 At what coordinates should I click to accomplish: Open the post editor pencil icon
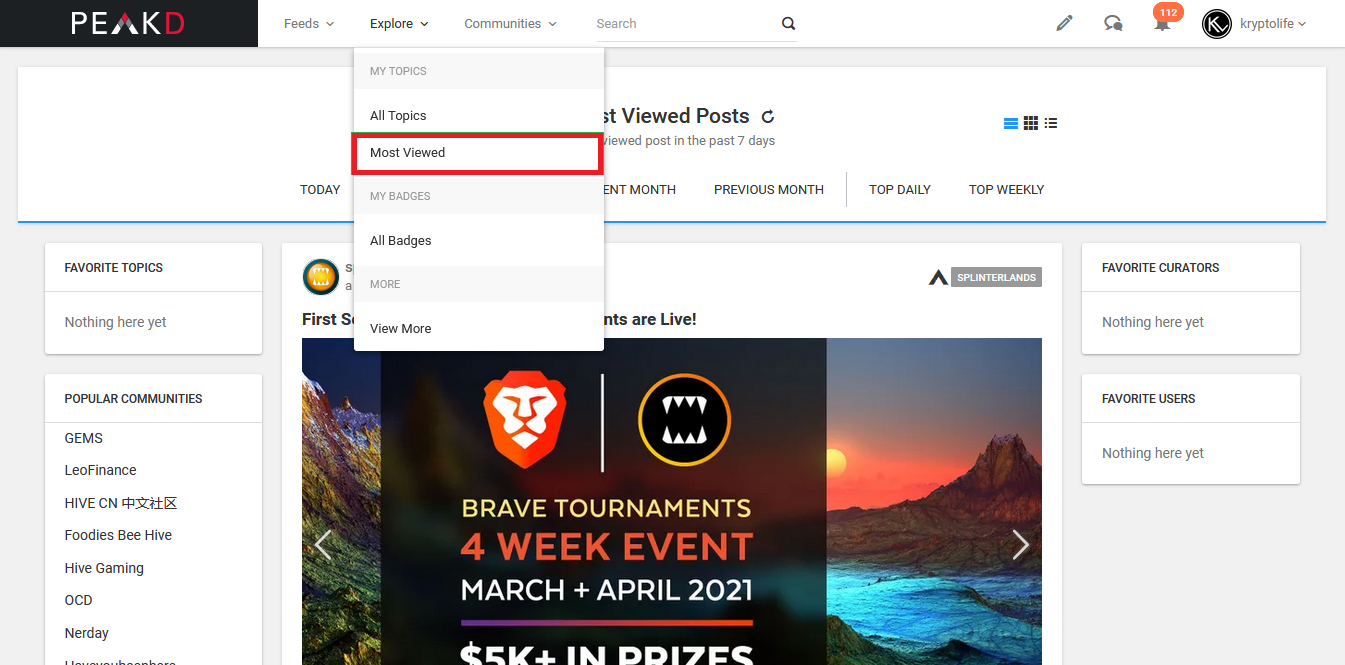click(1064, 23)
